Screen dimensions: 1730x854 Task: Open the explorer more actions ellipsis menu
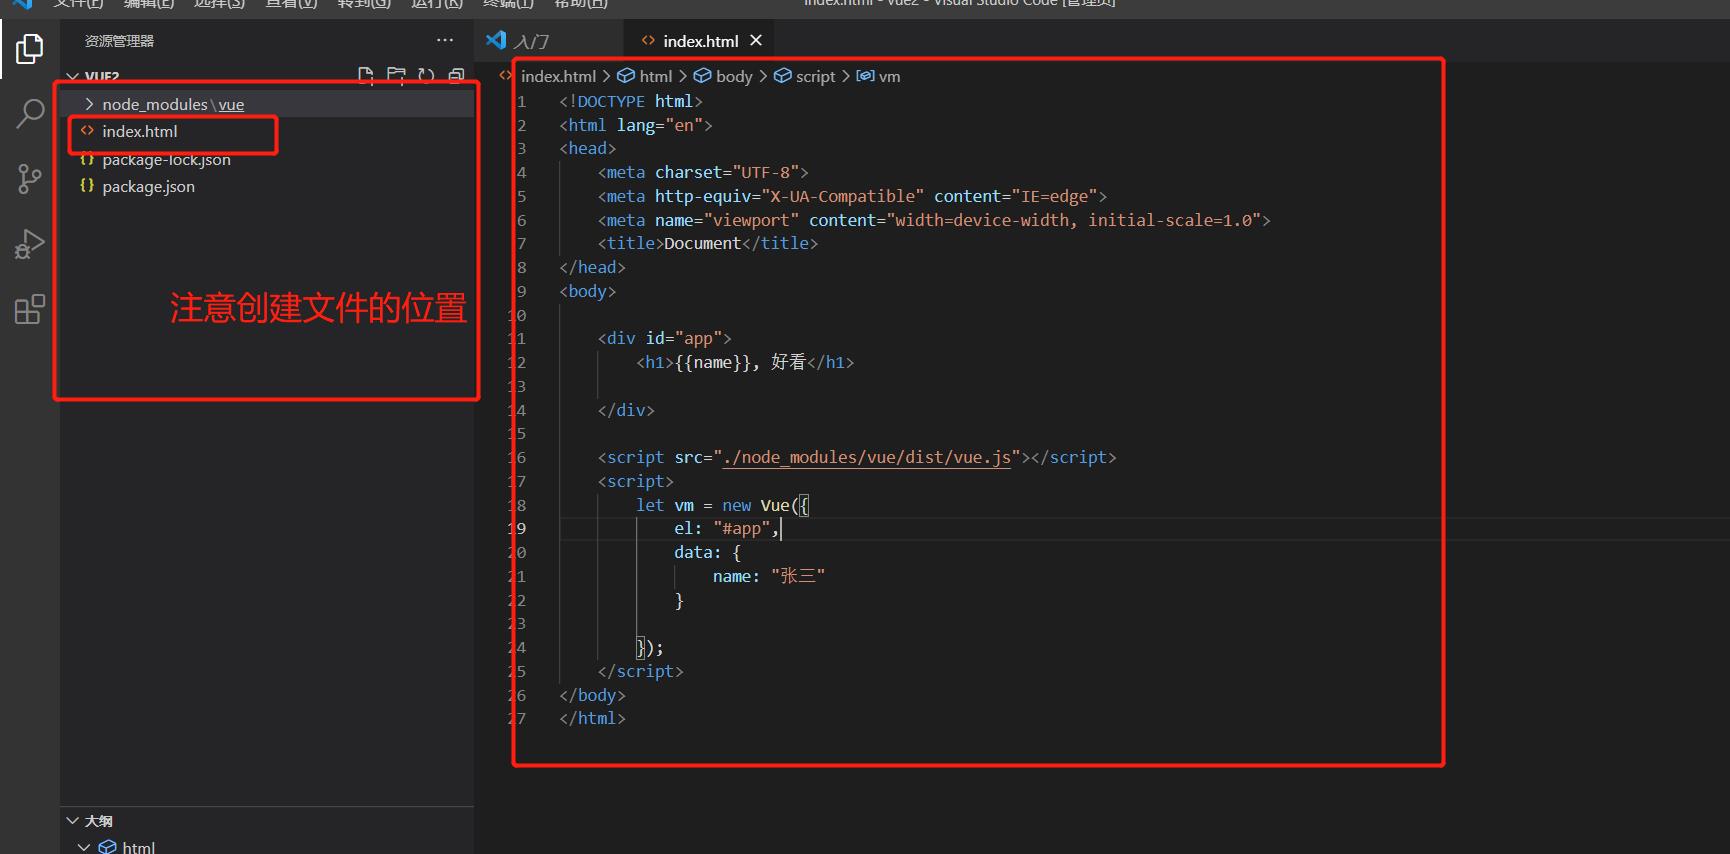pos(445,40)
